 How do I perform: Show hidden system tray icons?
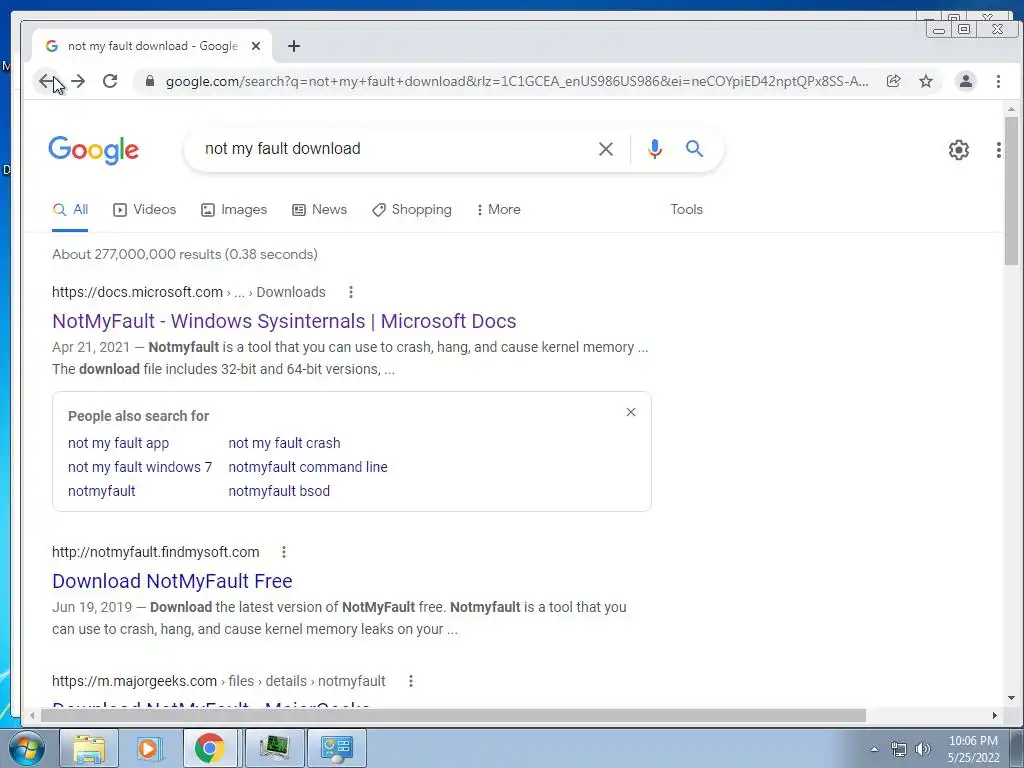tap(874, 749)
